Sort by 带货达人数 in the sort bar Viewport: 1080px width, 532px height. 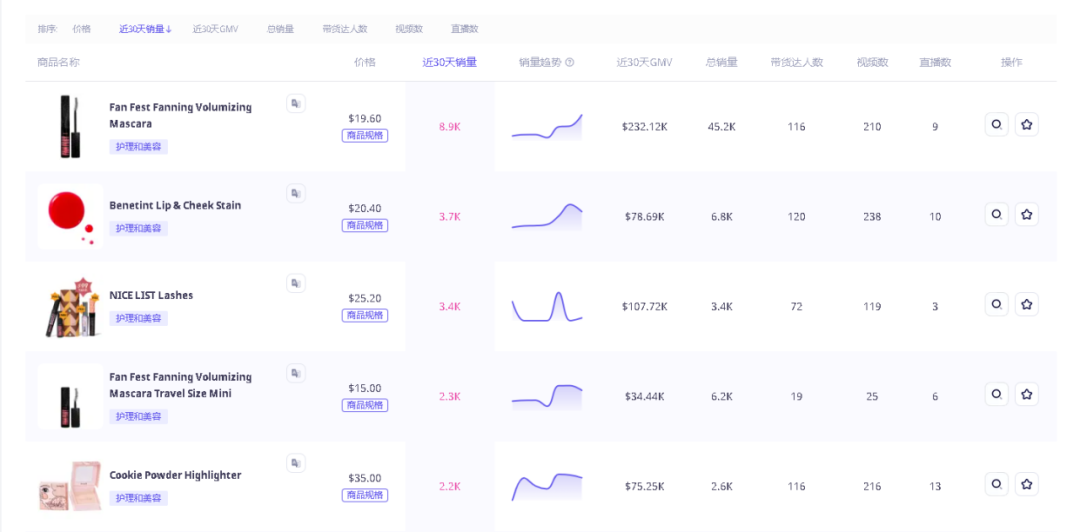(x=345, y=29)
